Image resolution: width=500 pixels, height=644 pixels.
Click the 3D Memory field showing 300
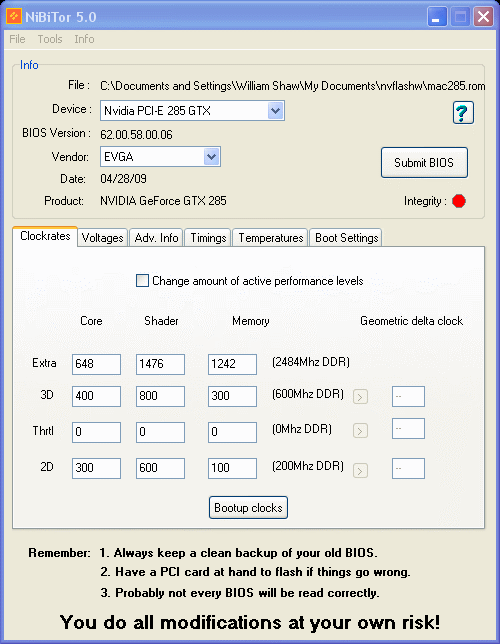tap(232, 396)
